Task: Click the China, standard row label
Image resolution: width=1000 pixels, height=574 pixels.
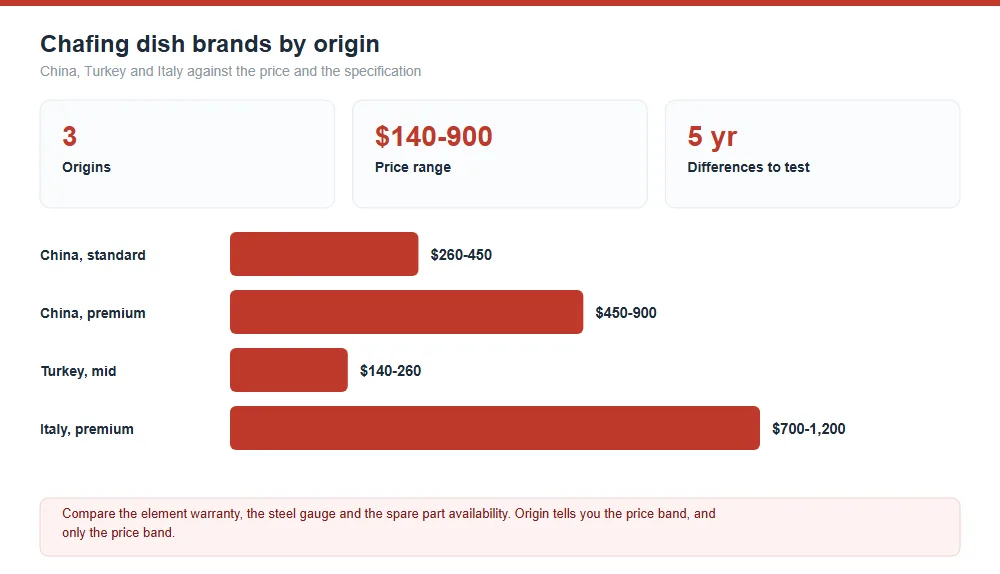Action: 93,255
